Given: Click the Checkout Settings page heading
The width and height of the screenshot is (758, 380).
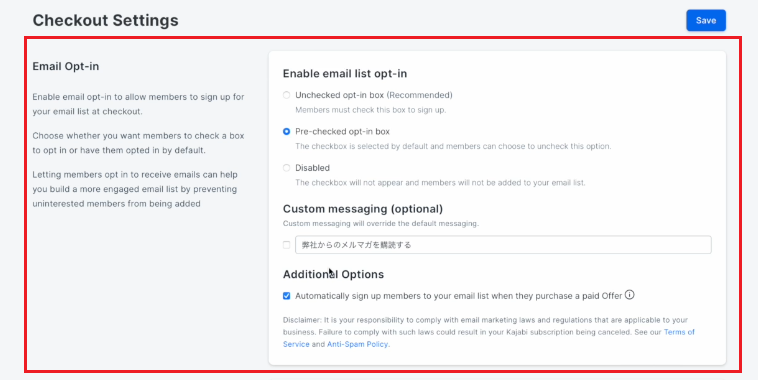Looking at the screenshot, I should tap(105, 20).
